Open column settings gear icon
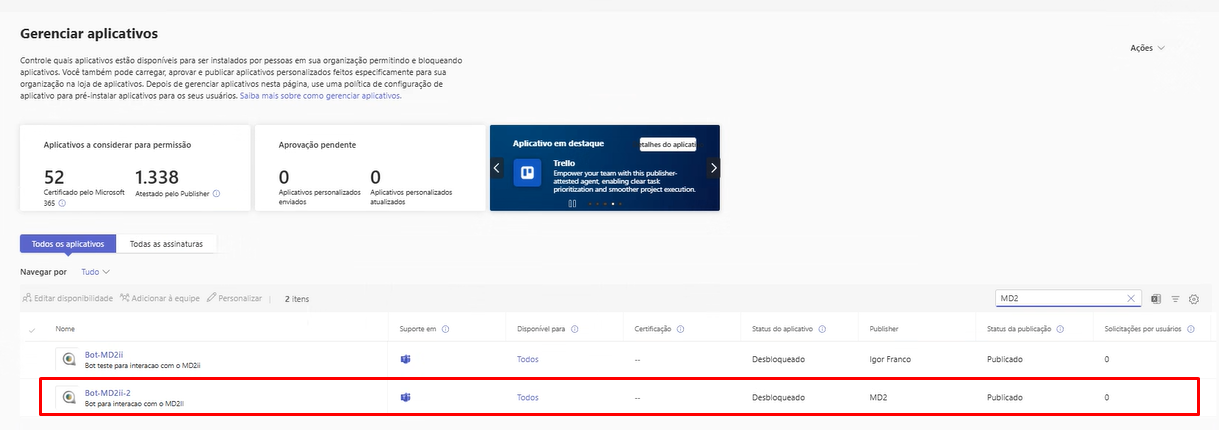This screenshot has width=1220, height=430. pyautogui.click(x=1193, y=299)
